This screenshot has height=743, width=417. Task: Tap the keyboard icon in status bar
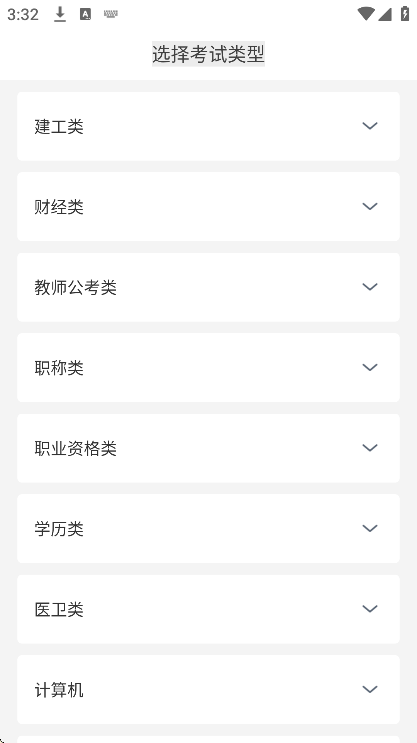pyautogui.click(x=111, y=14)
